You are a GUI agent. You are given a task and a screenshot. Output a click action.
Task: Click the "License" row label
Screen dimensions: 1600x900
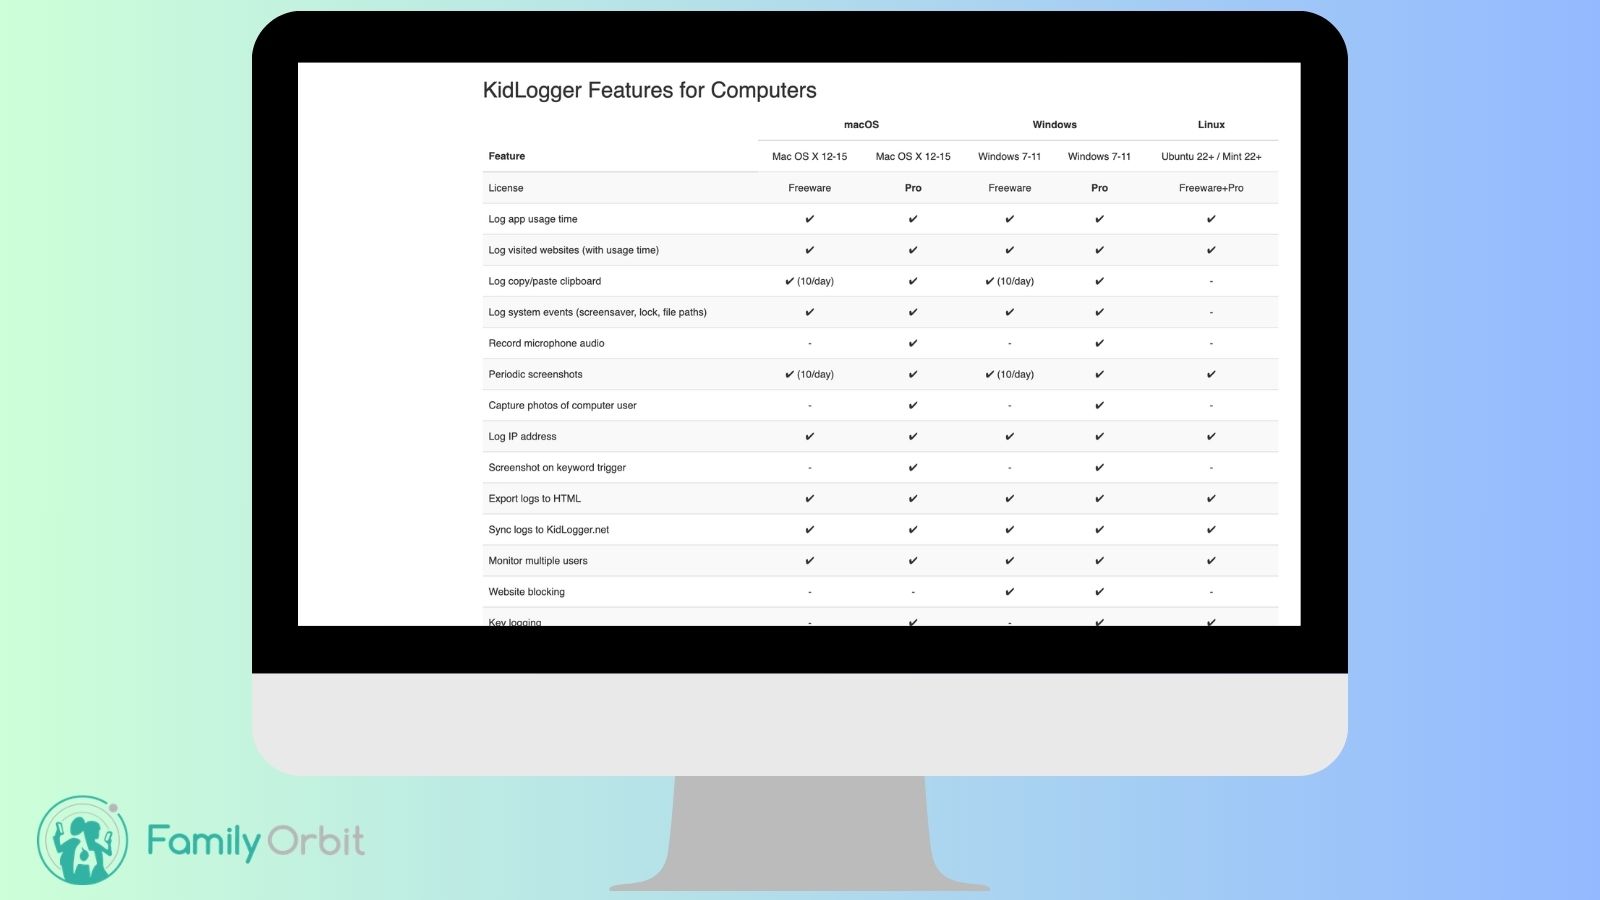[x=505, y=188]
